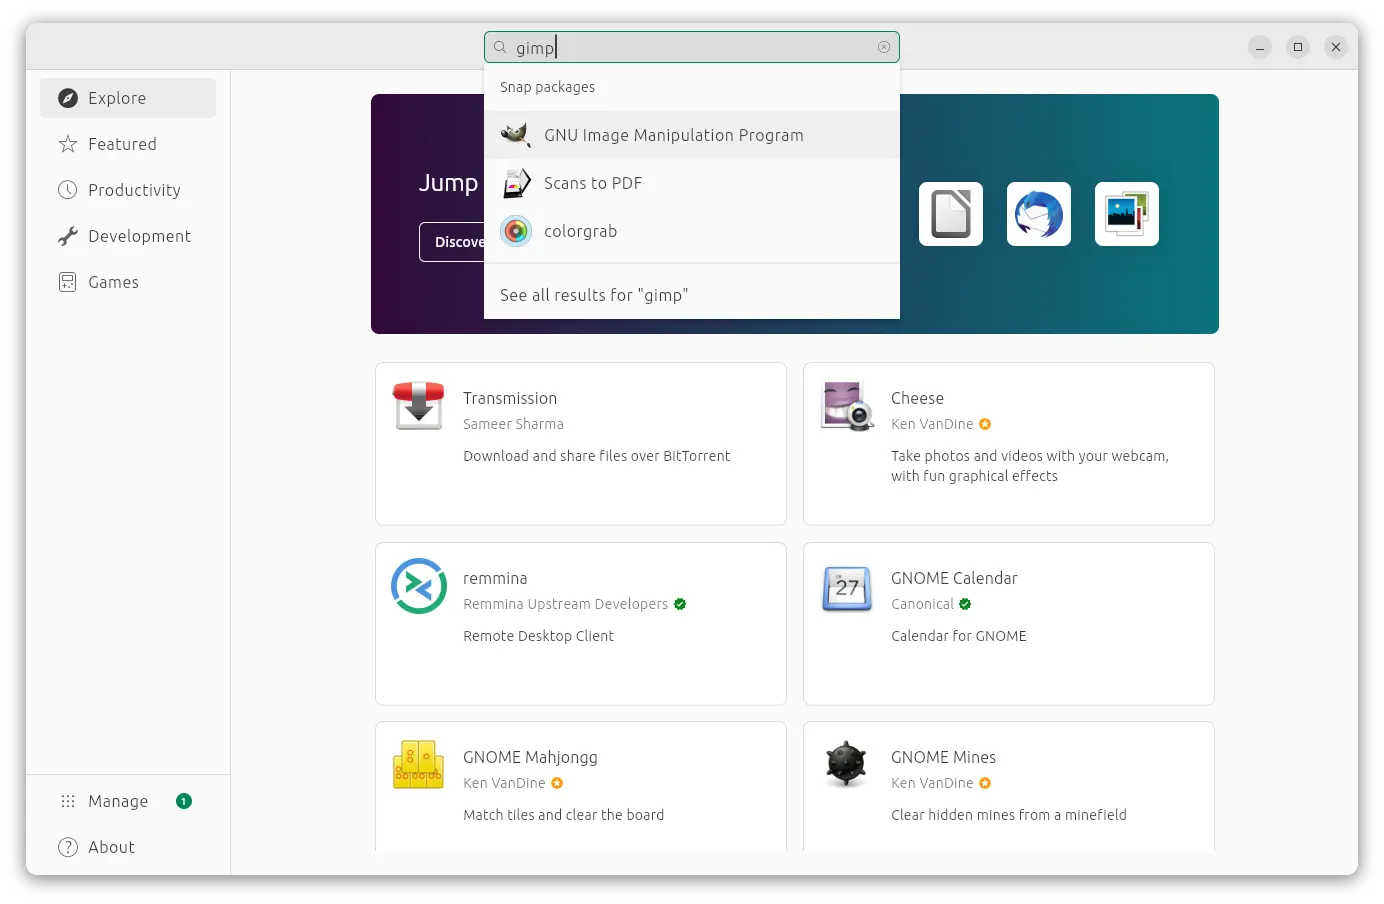Image resolution: width=1384 pixels, height=904 pixels.
Task: See all results for "gimp"
Action: pyautogui.click(x=692, y=295)
